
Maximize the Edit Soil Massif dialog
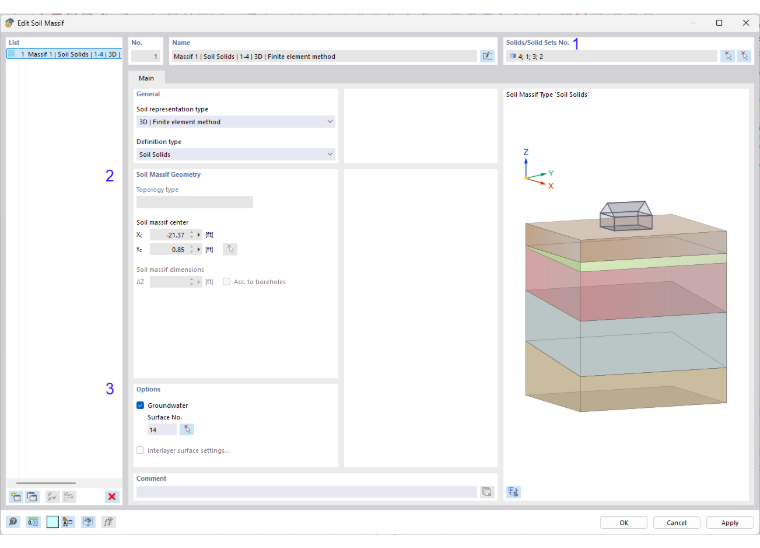click(x=719, y=23)
